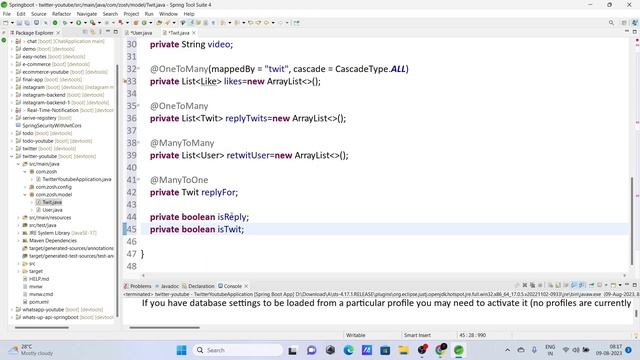Click the Package Explorer horizontal scrollbar
Screen dimensions: 640x360
click(42, 327)
